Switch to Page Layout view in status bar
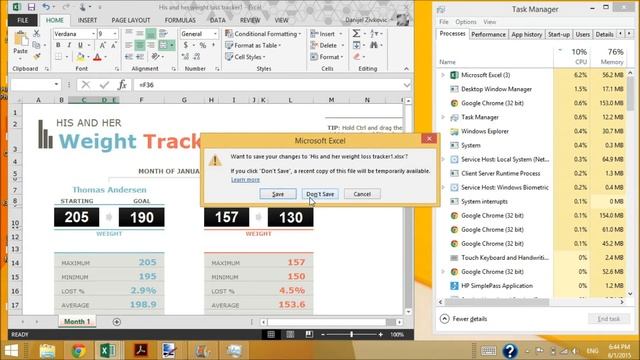This screenshot has width=640, height=360. [290, 334]
